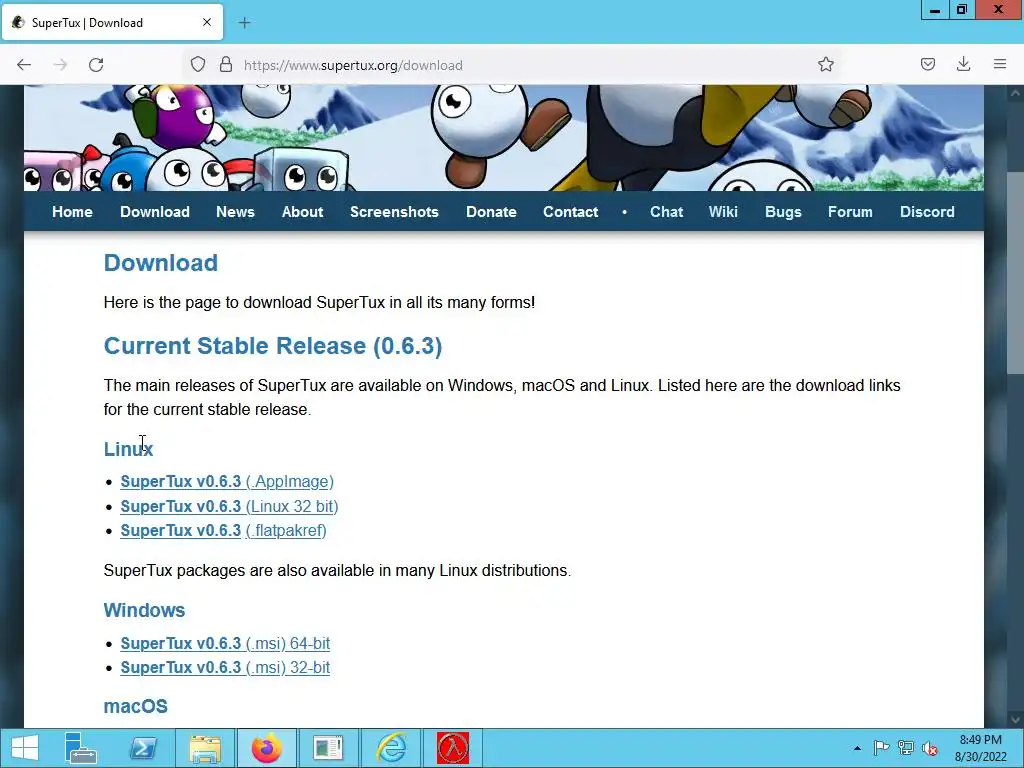Download SuperTux v0.6.3 msi 32-bit
The height and width of the screenshot is (768, 1024).
click(225, 667)
